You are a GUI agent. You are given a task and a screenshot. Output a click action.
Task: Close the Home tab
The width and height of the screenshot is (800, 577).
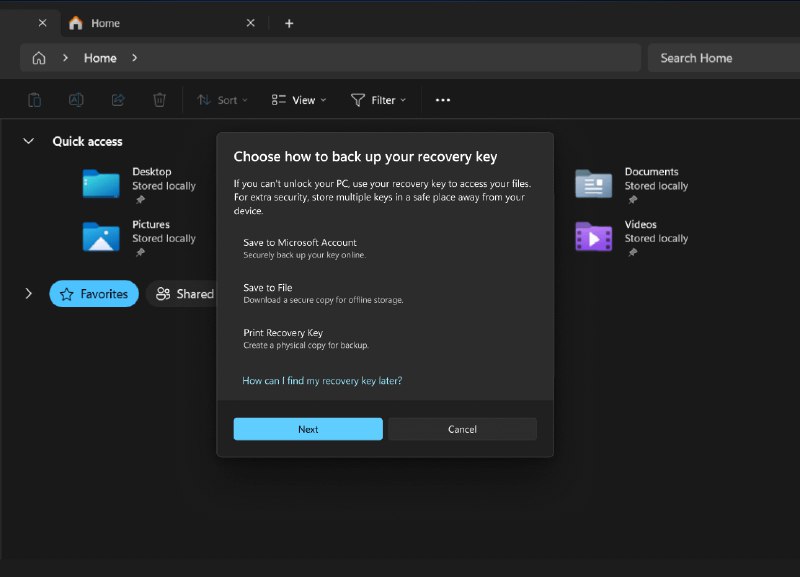[251, 23]
